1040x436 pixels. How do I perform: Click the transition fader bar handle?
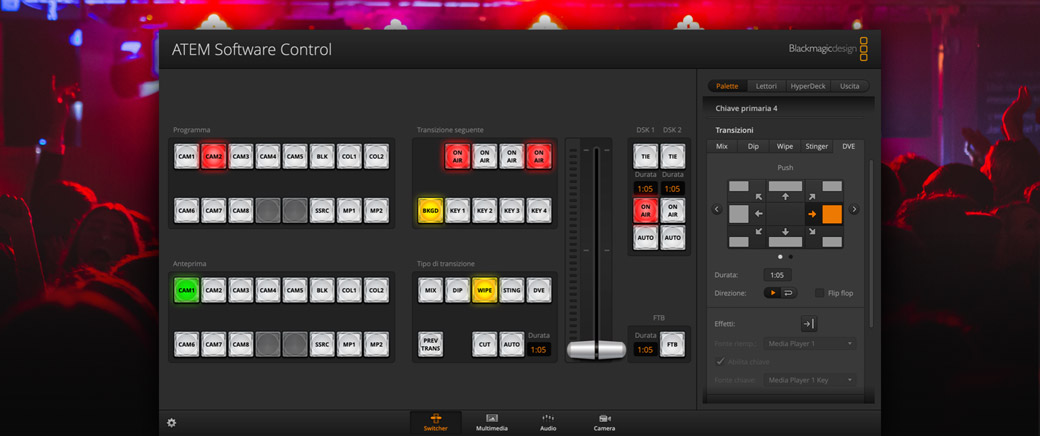(x=596, y=349)
